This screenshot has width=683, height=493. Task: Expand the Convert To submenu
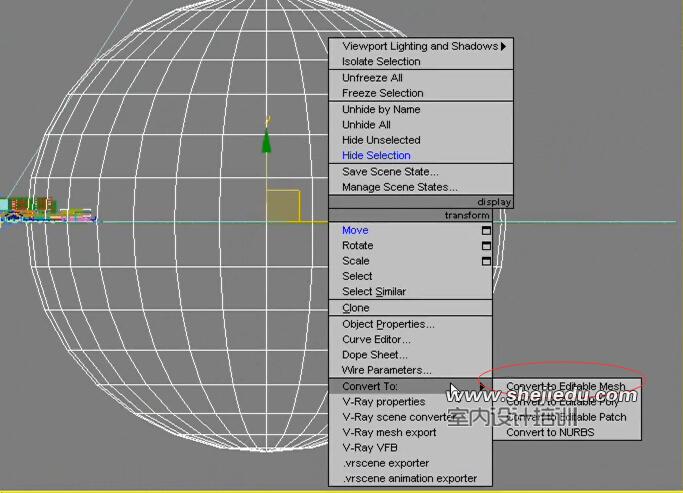410,386
